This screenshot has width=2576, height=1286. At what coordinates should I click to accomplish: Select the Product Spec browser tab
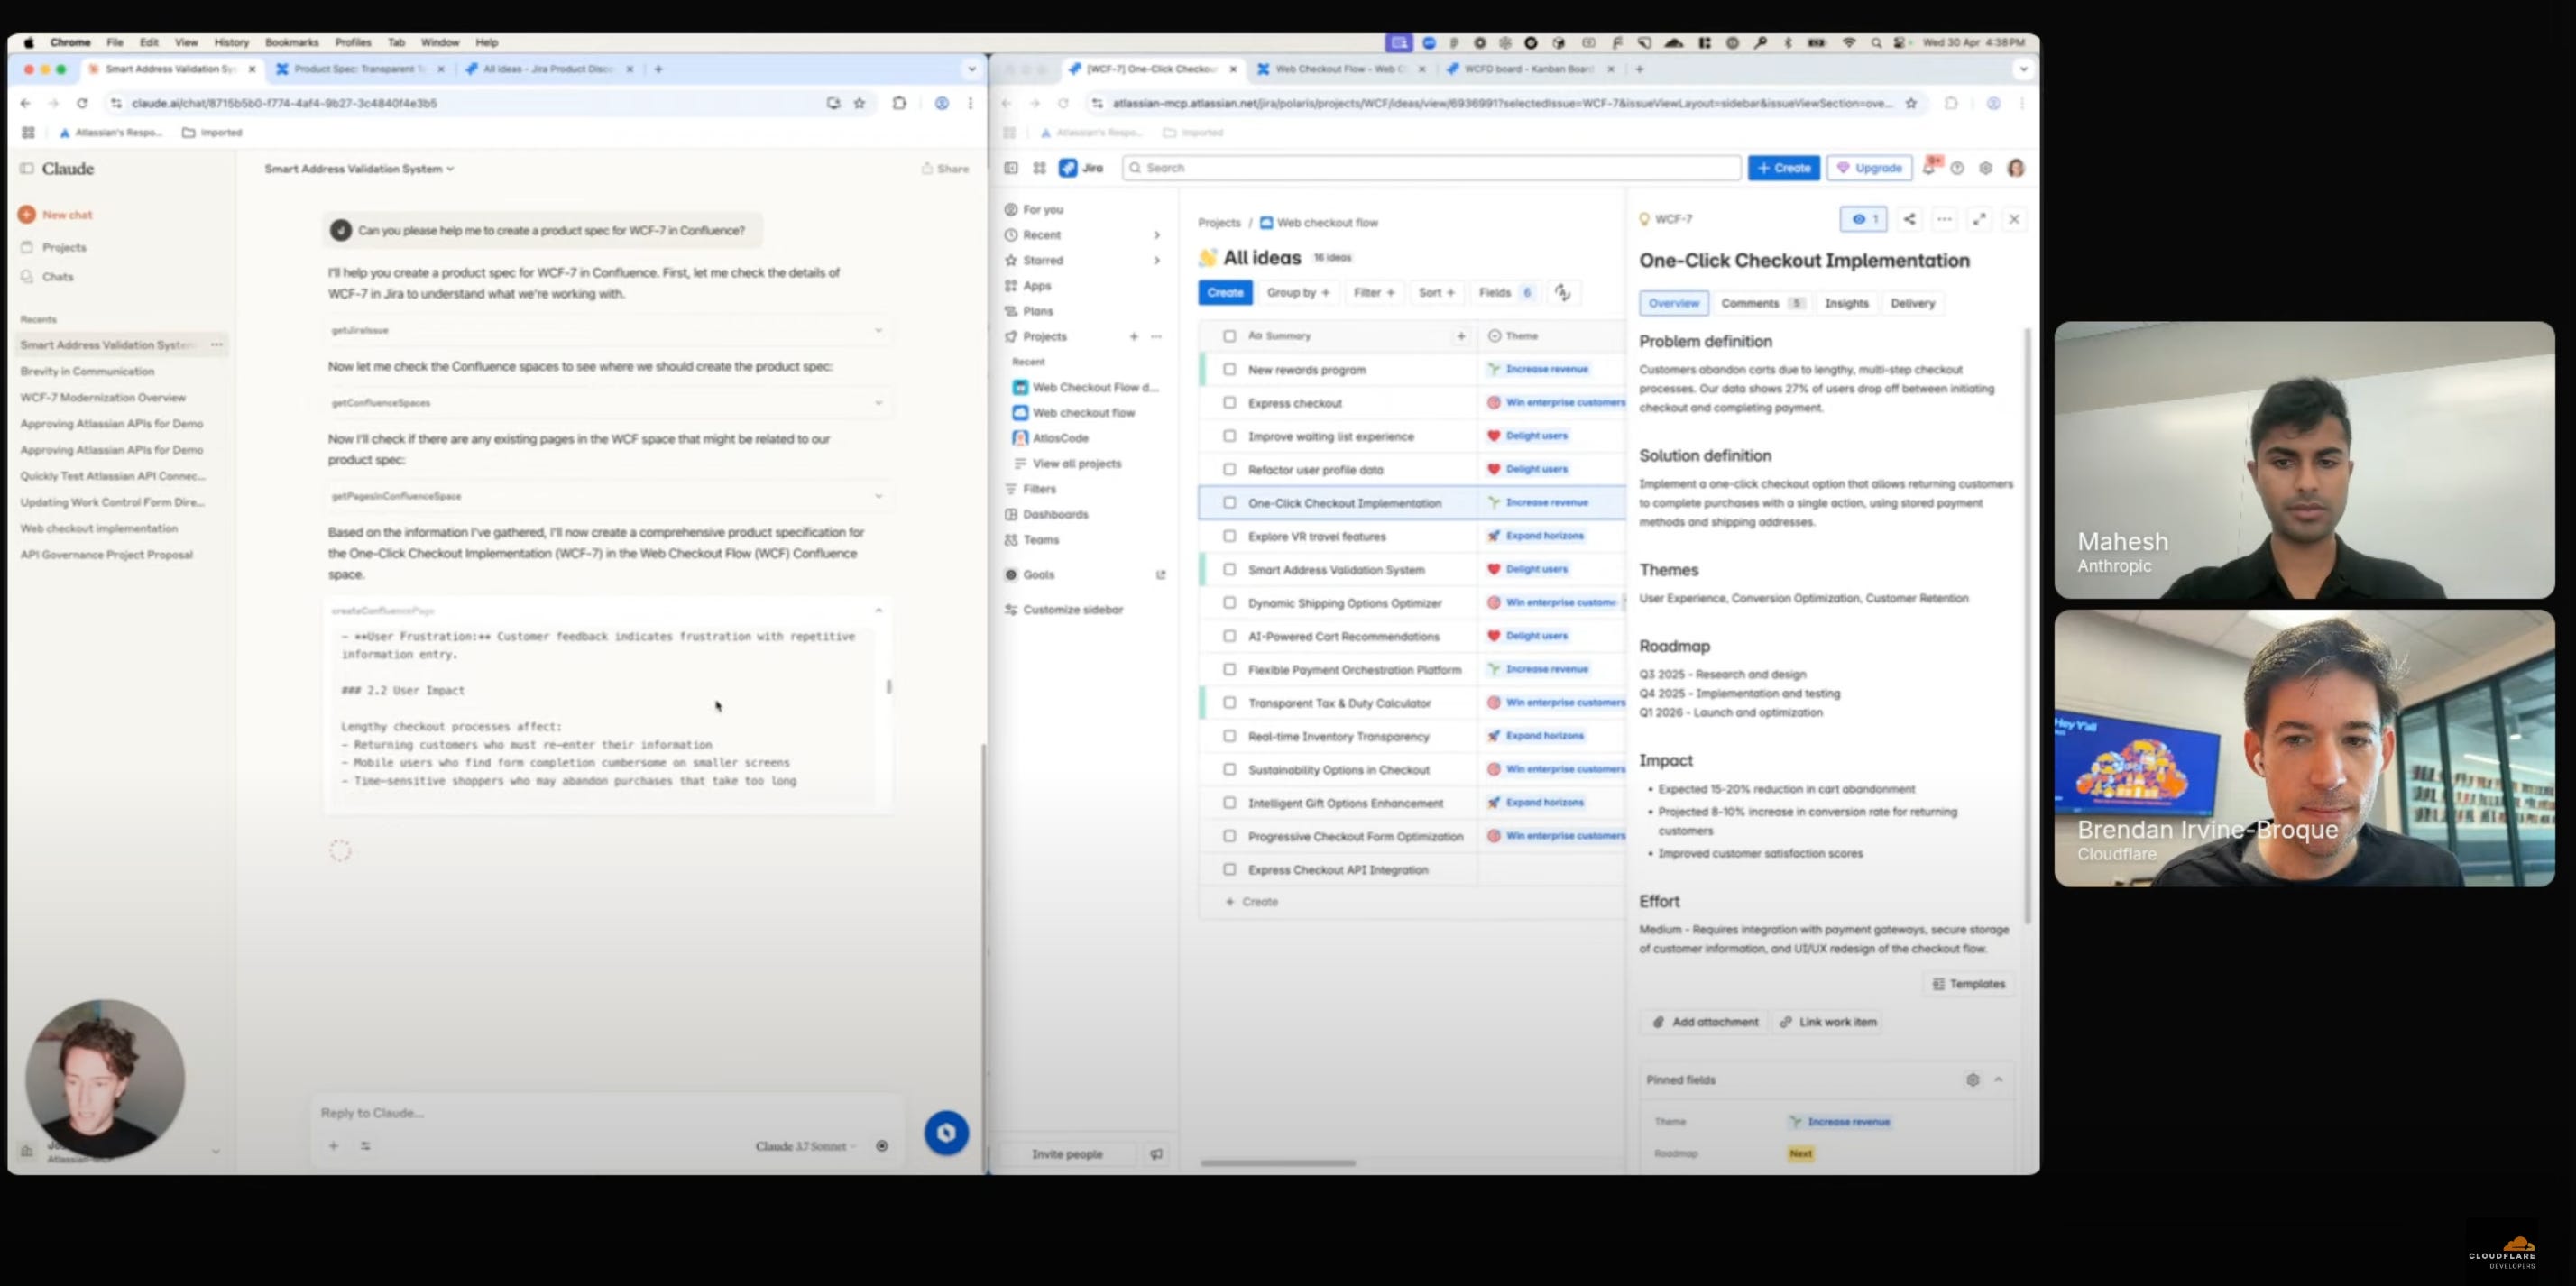coord(360,69)
